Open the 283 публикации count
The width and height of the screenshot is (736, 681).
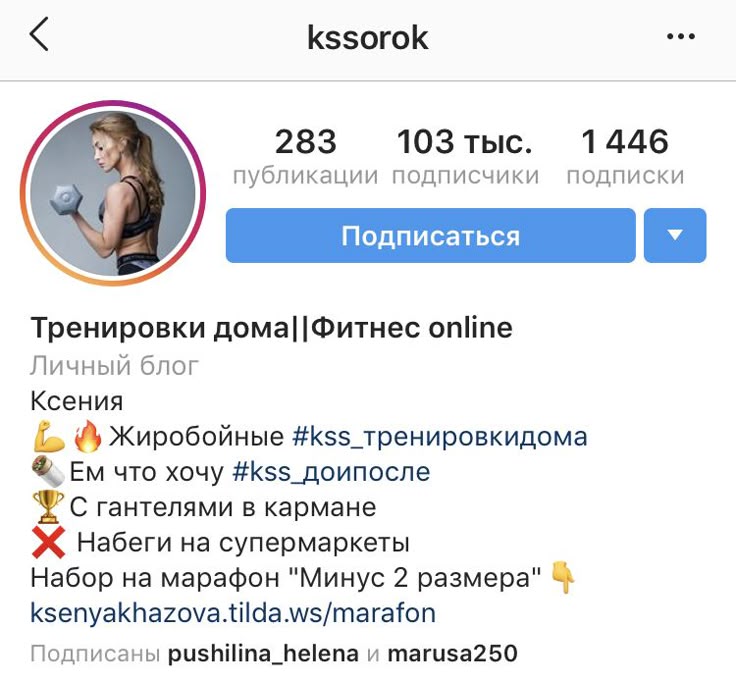(306, 157)
